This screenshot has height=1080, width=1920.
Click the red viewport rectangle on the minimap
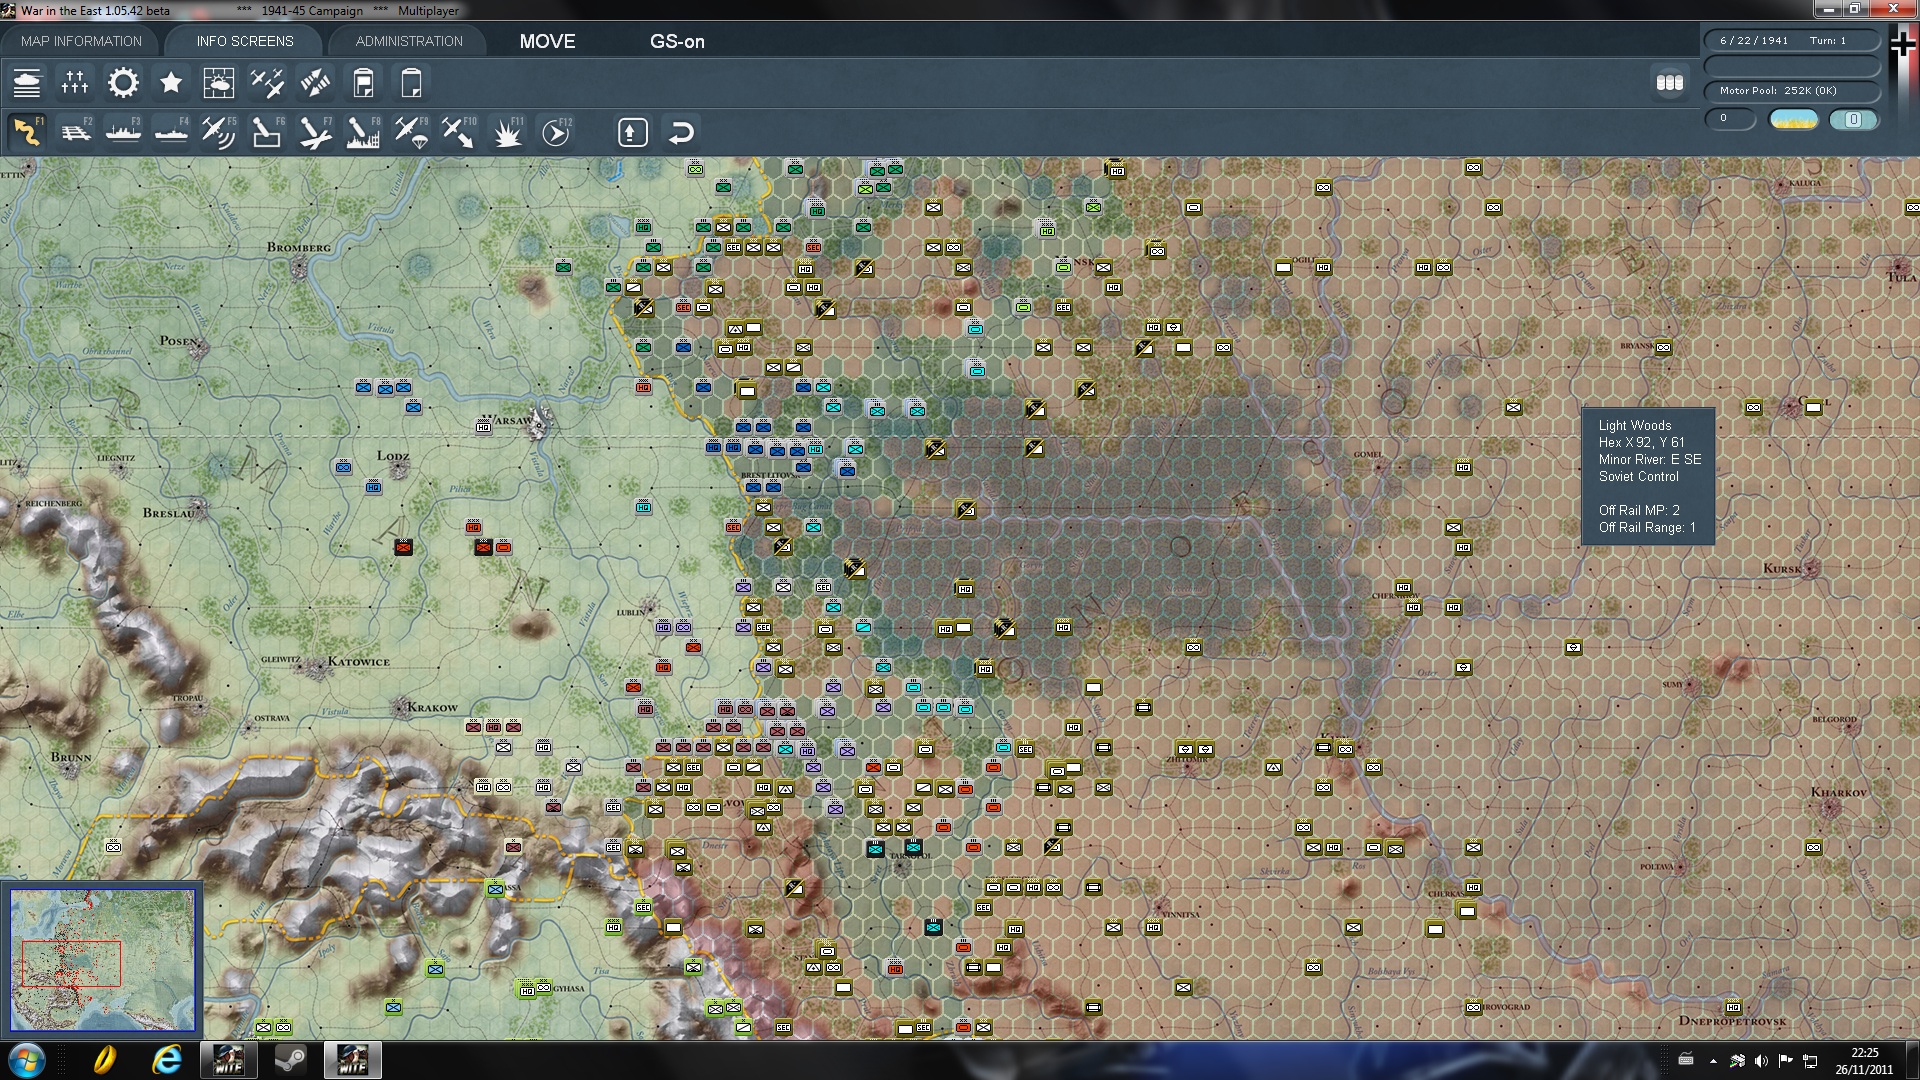(71, 963)
